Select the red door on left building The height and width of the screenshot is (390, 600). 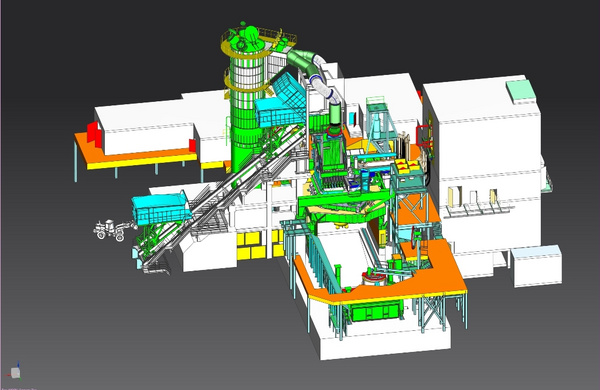click(x=94, y=135)
